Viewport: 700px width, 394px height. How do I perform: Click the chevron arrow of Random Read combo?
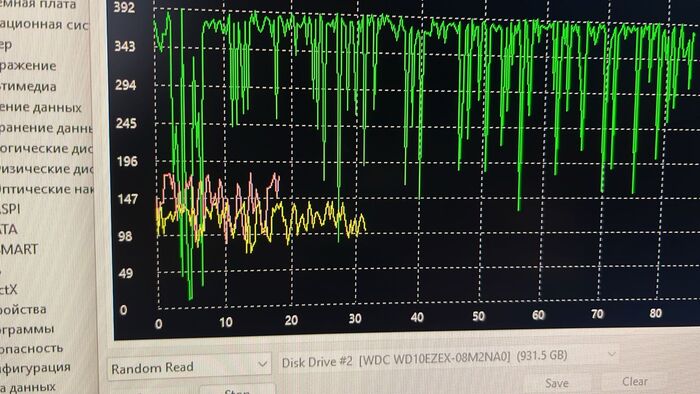tap(262, 365)
